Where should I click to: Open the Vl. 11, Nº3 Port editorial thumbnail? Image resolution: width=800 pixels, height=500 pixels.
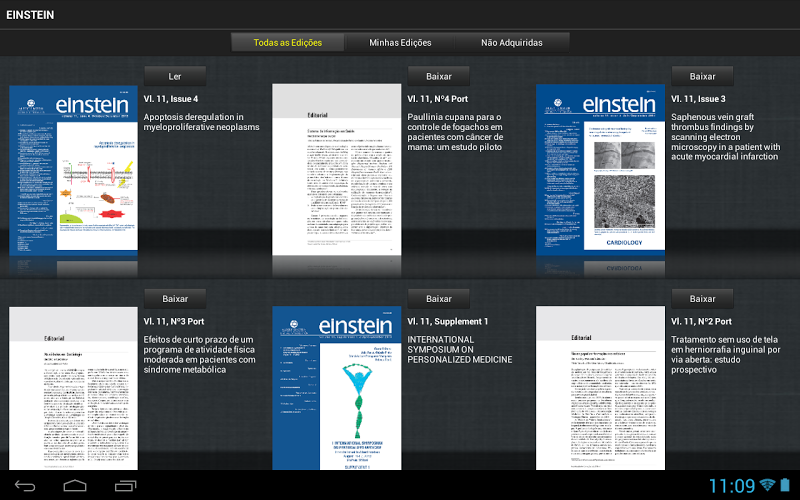73,388
